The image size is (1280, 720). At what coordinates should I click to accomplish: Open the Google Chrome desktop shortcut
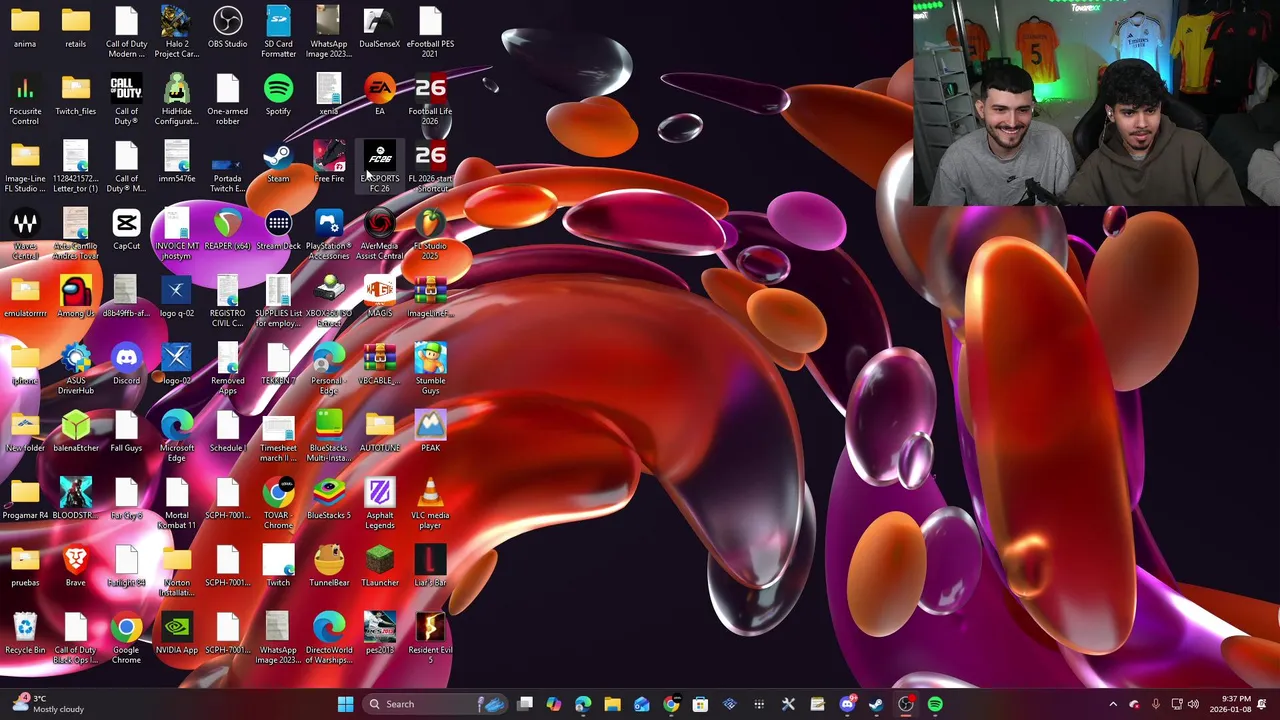126,638
